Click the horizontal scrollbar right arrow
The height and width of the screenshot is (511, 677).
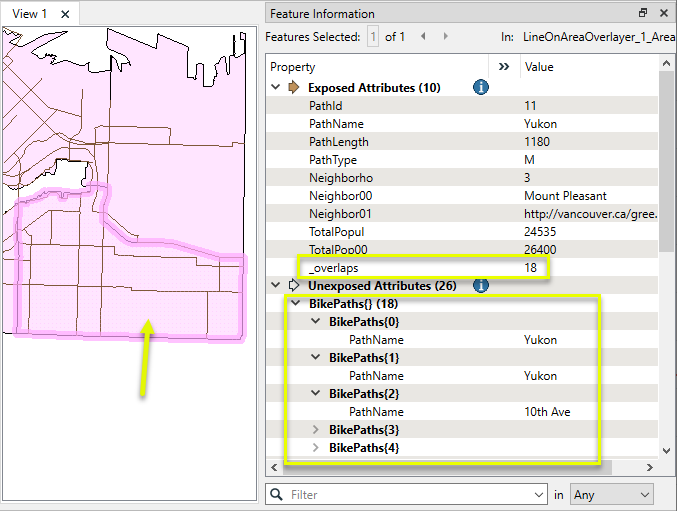pos(653,468)
